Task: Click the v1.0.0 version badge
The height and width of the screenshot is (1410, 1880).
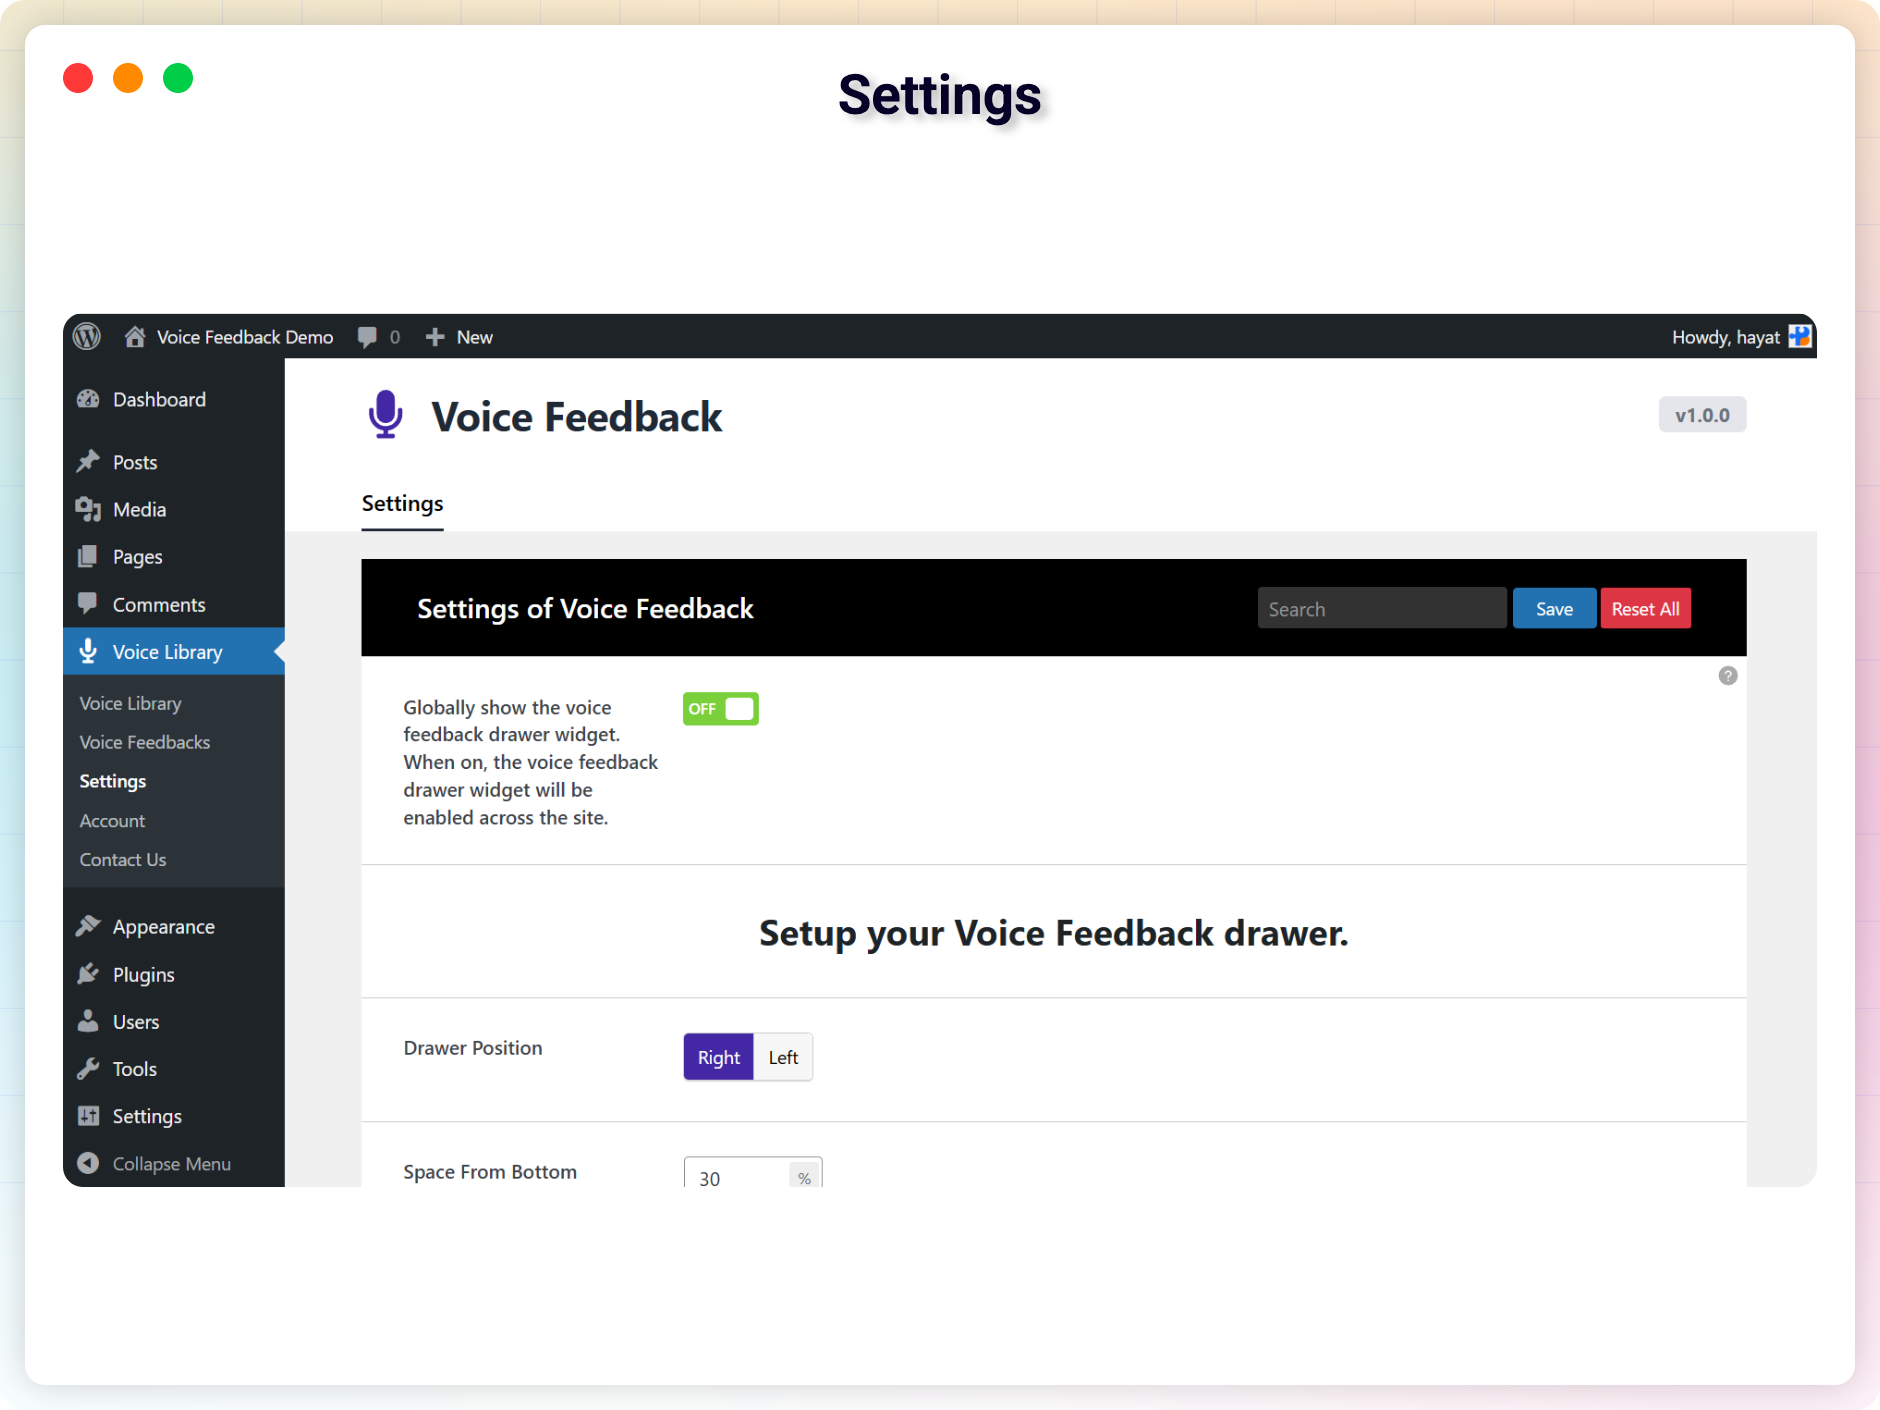Action: click(x=1702, y=415)
